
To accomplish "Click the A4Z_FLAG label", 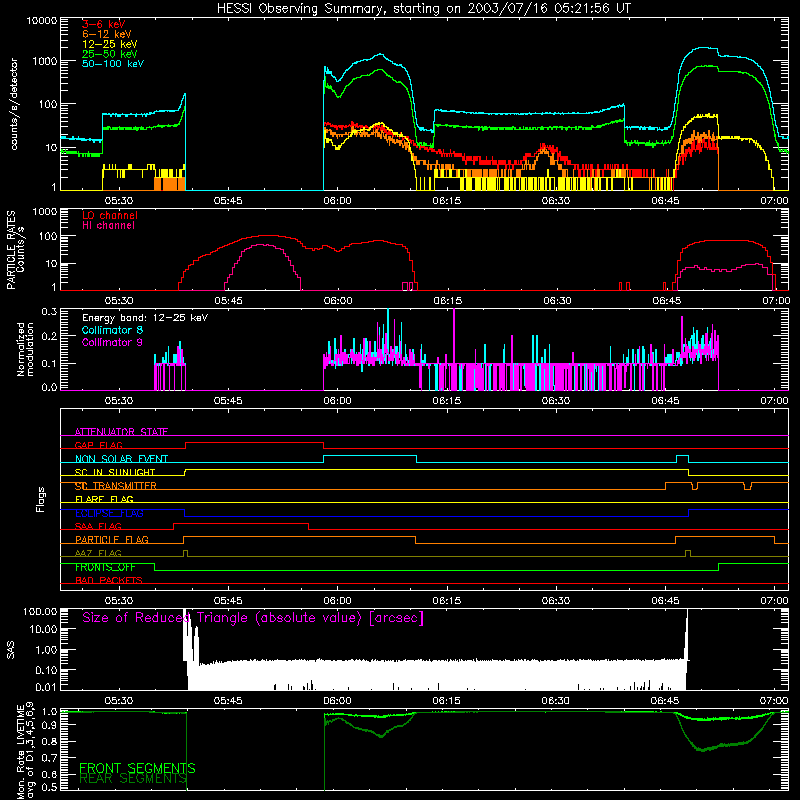I will [x=98, y=553].
